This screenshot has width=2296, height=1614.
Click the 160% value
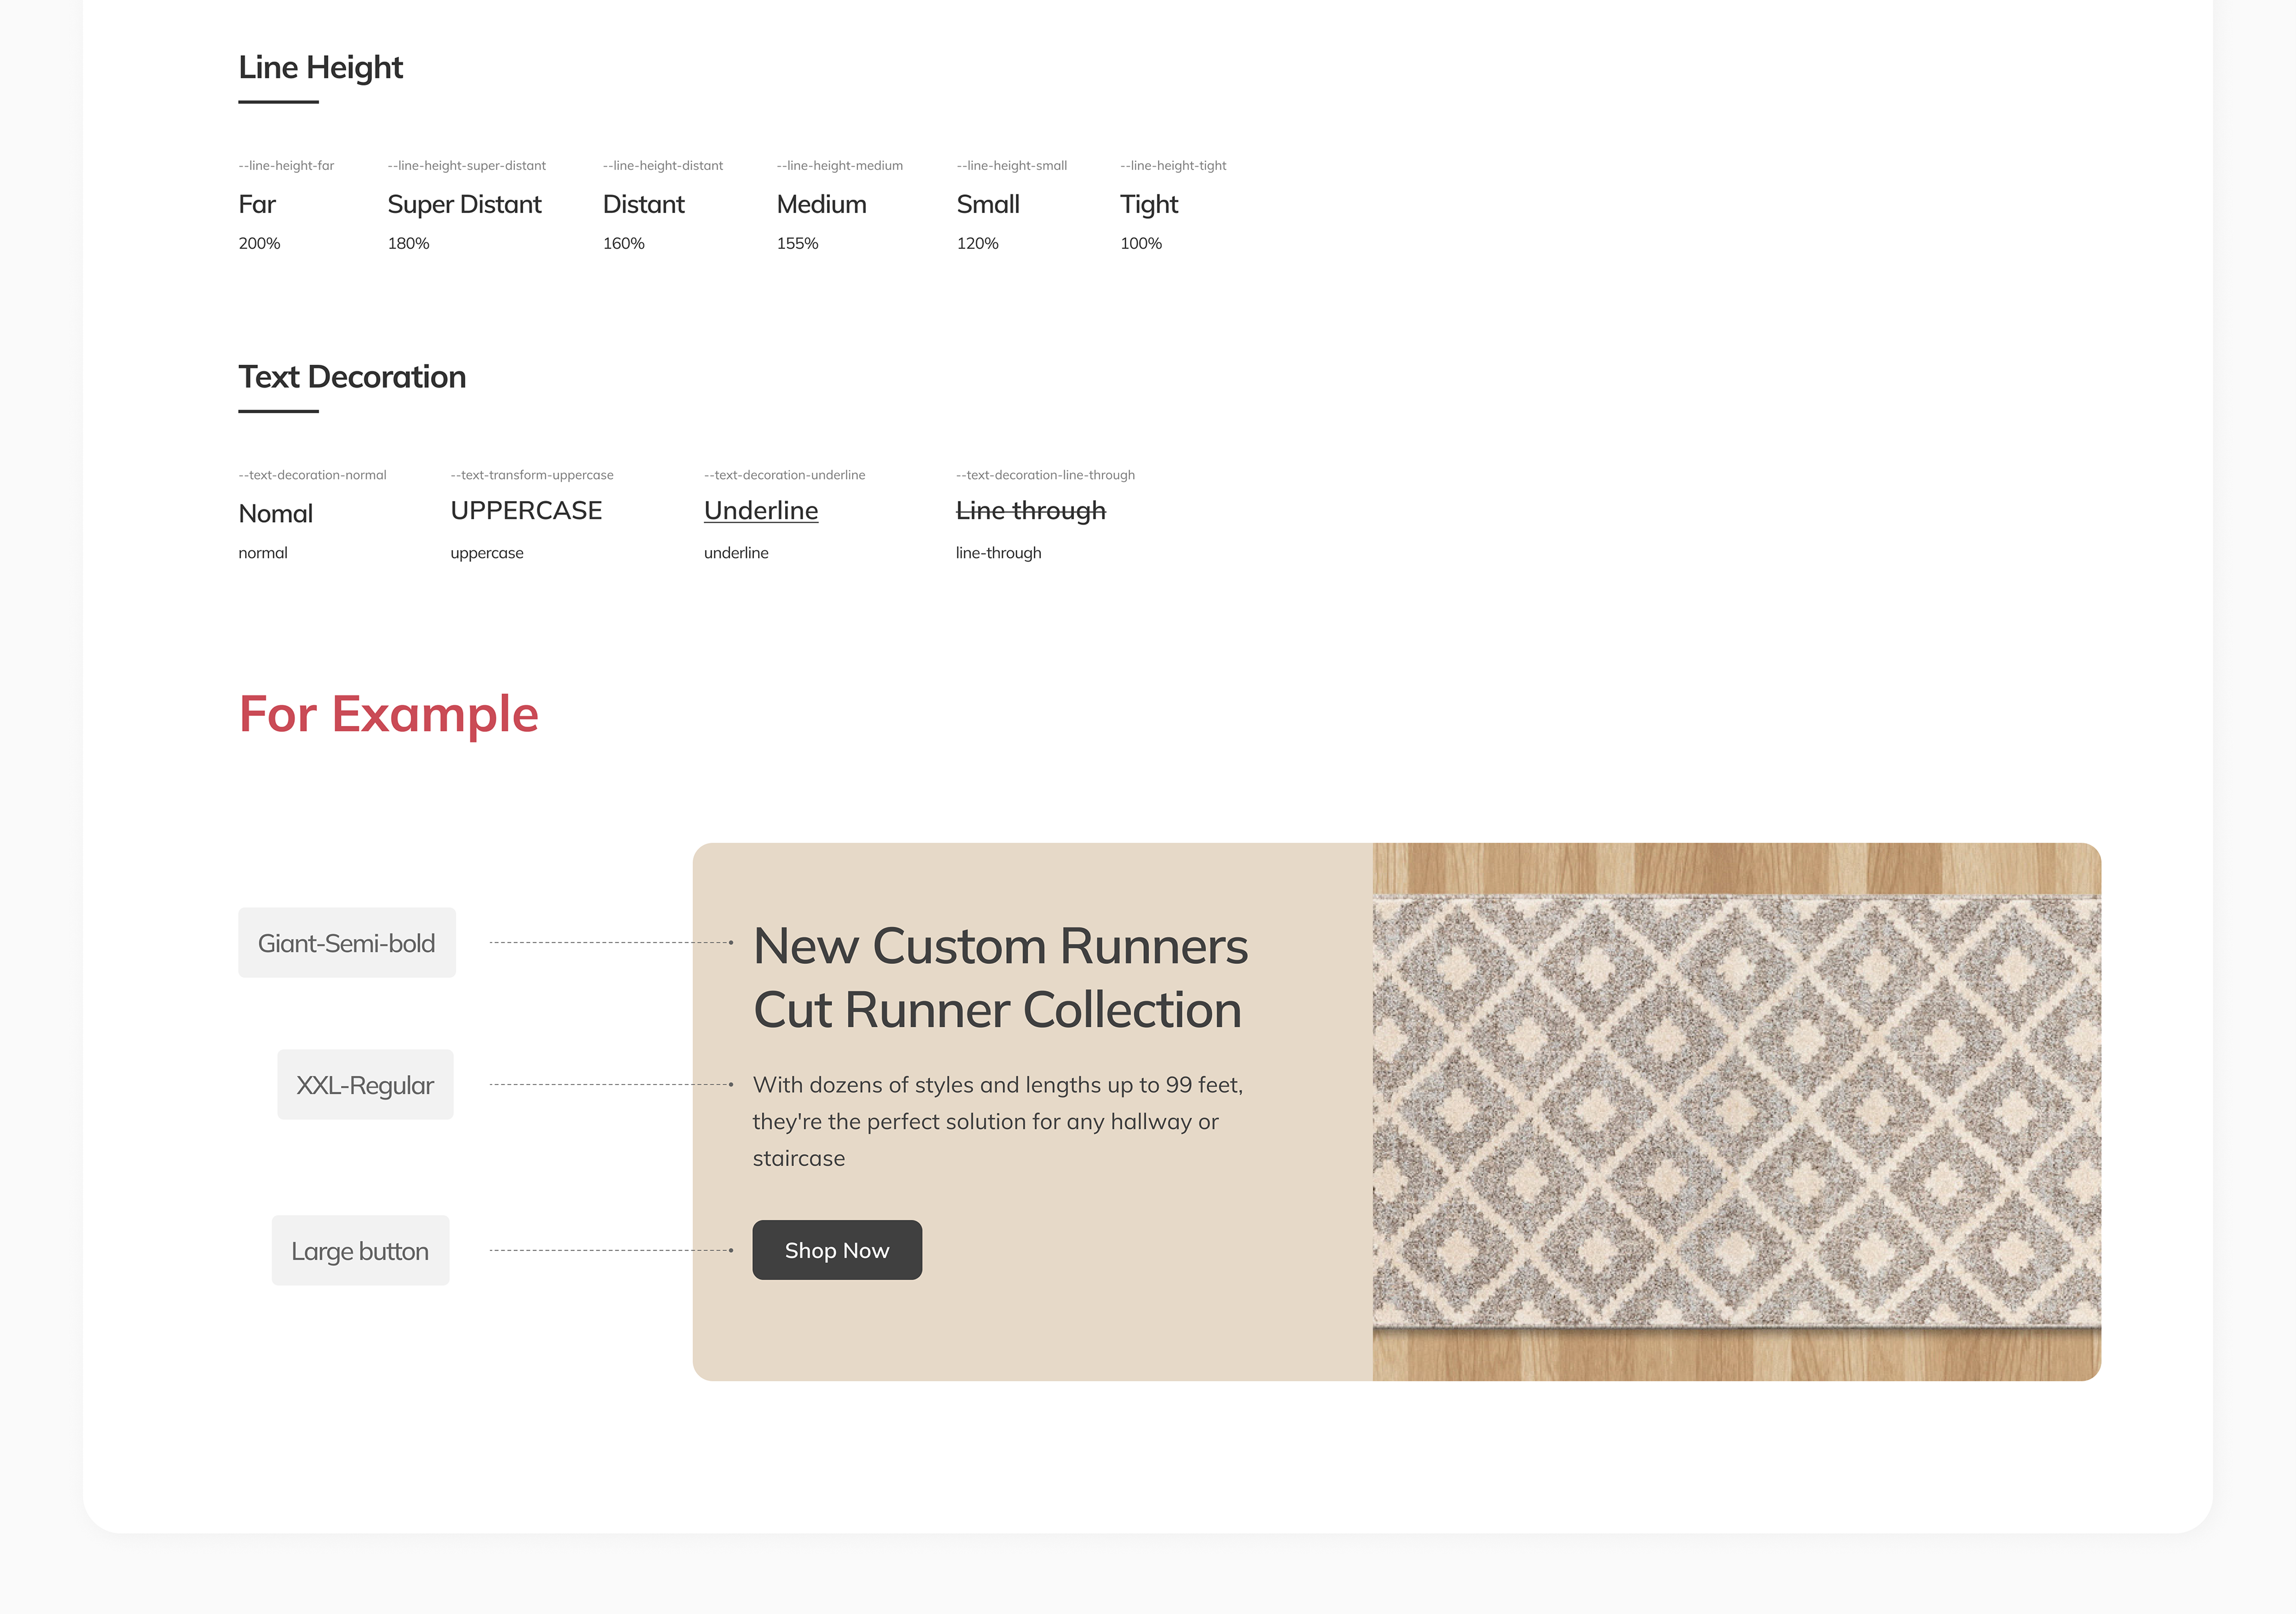click(x=624, y=244)
